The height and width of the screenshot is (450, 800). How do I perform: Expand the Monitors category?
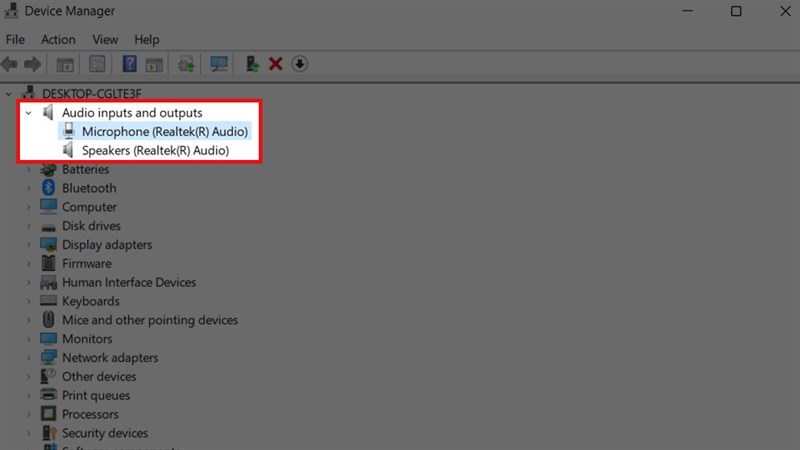[x=29, y=339]
